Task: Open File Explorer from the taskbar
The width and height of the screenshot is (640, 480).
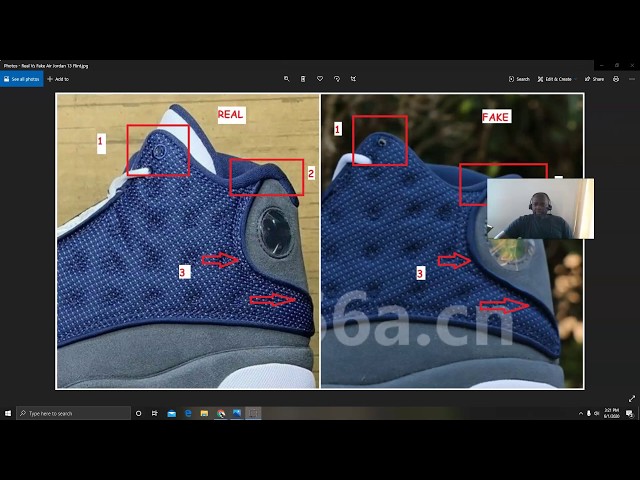Action: 204,413
